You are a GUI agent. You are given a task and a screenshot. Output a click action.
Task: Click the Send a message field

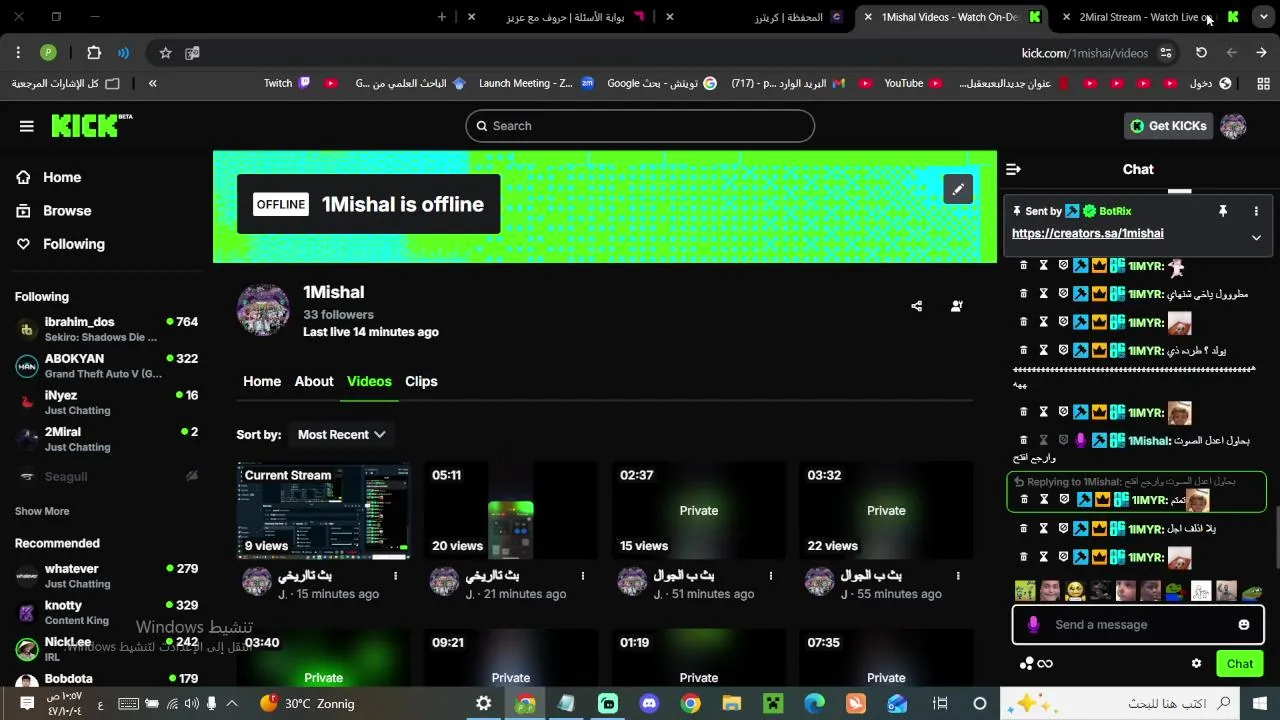tap(1138, 625)
